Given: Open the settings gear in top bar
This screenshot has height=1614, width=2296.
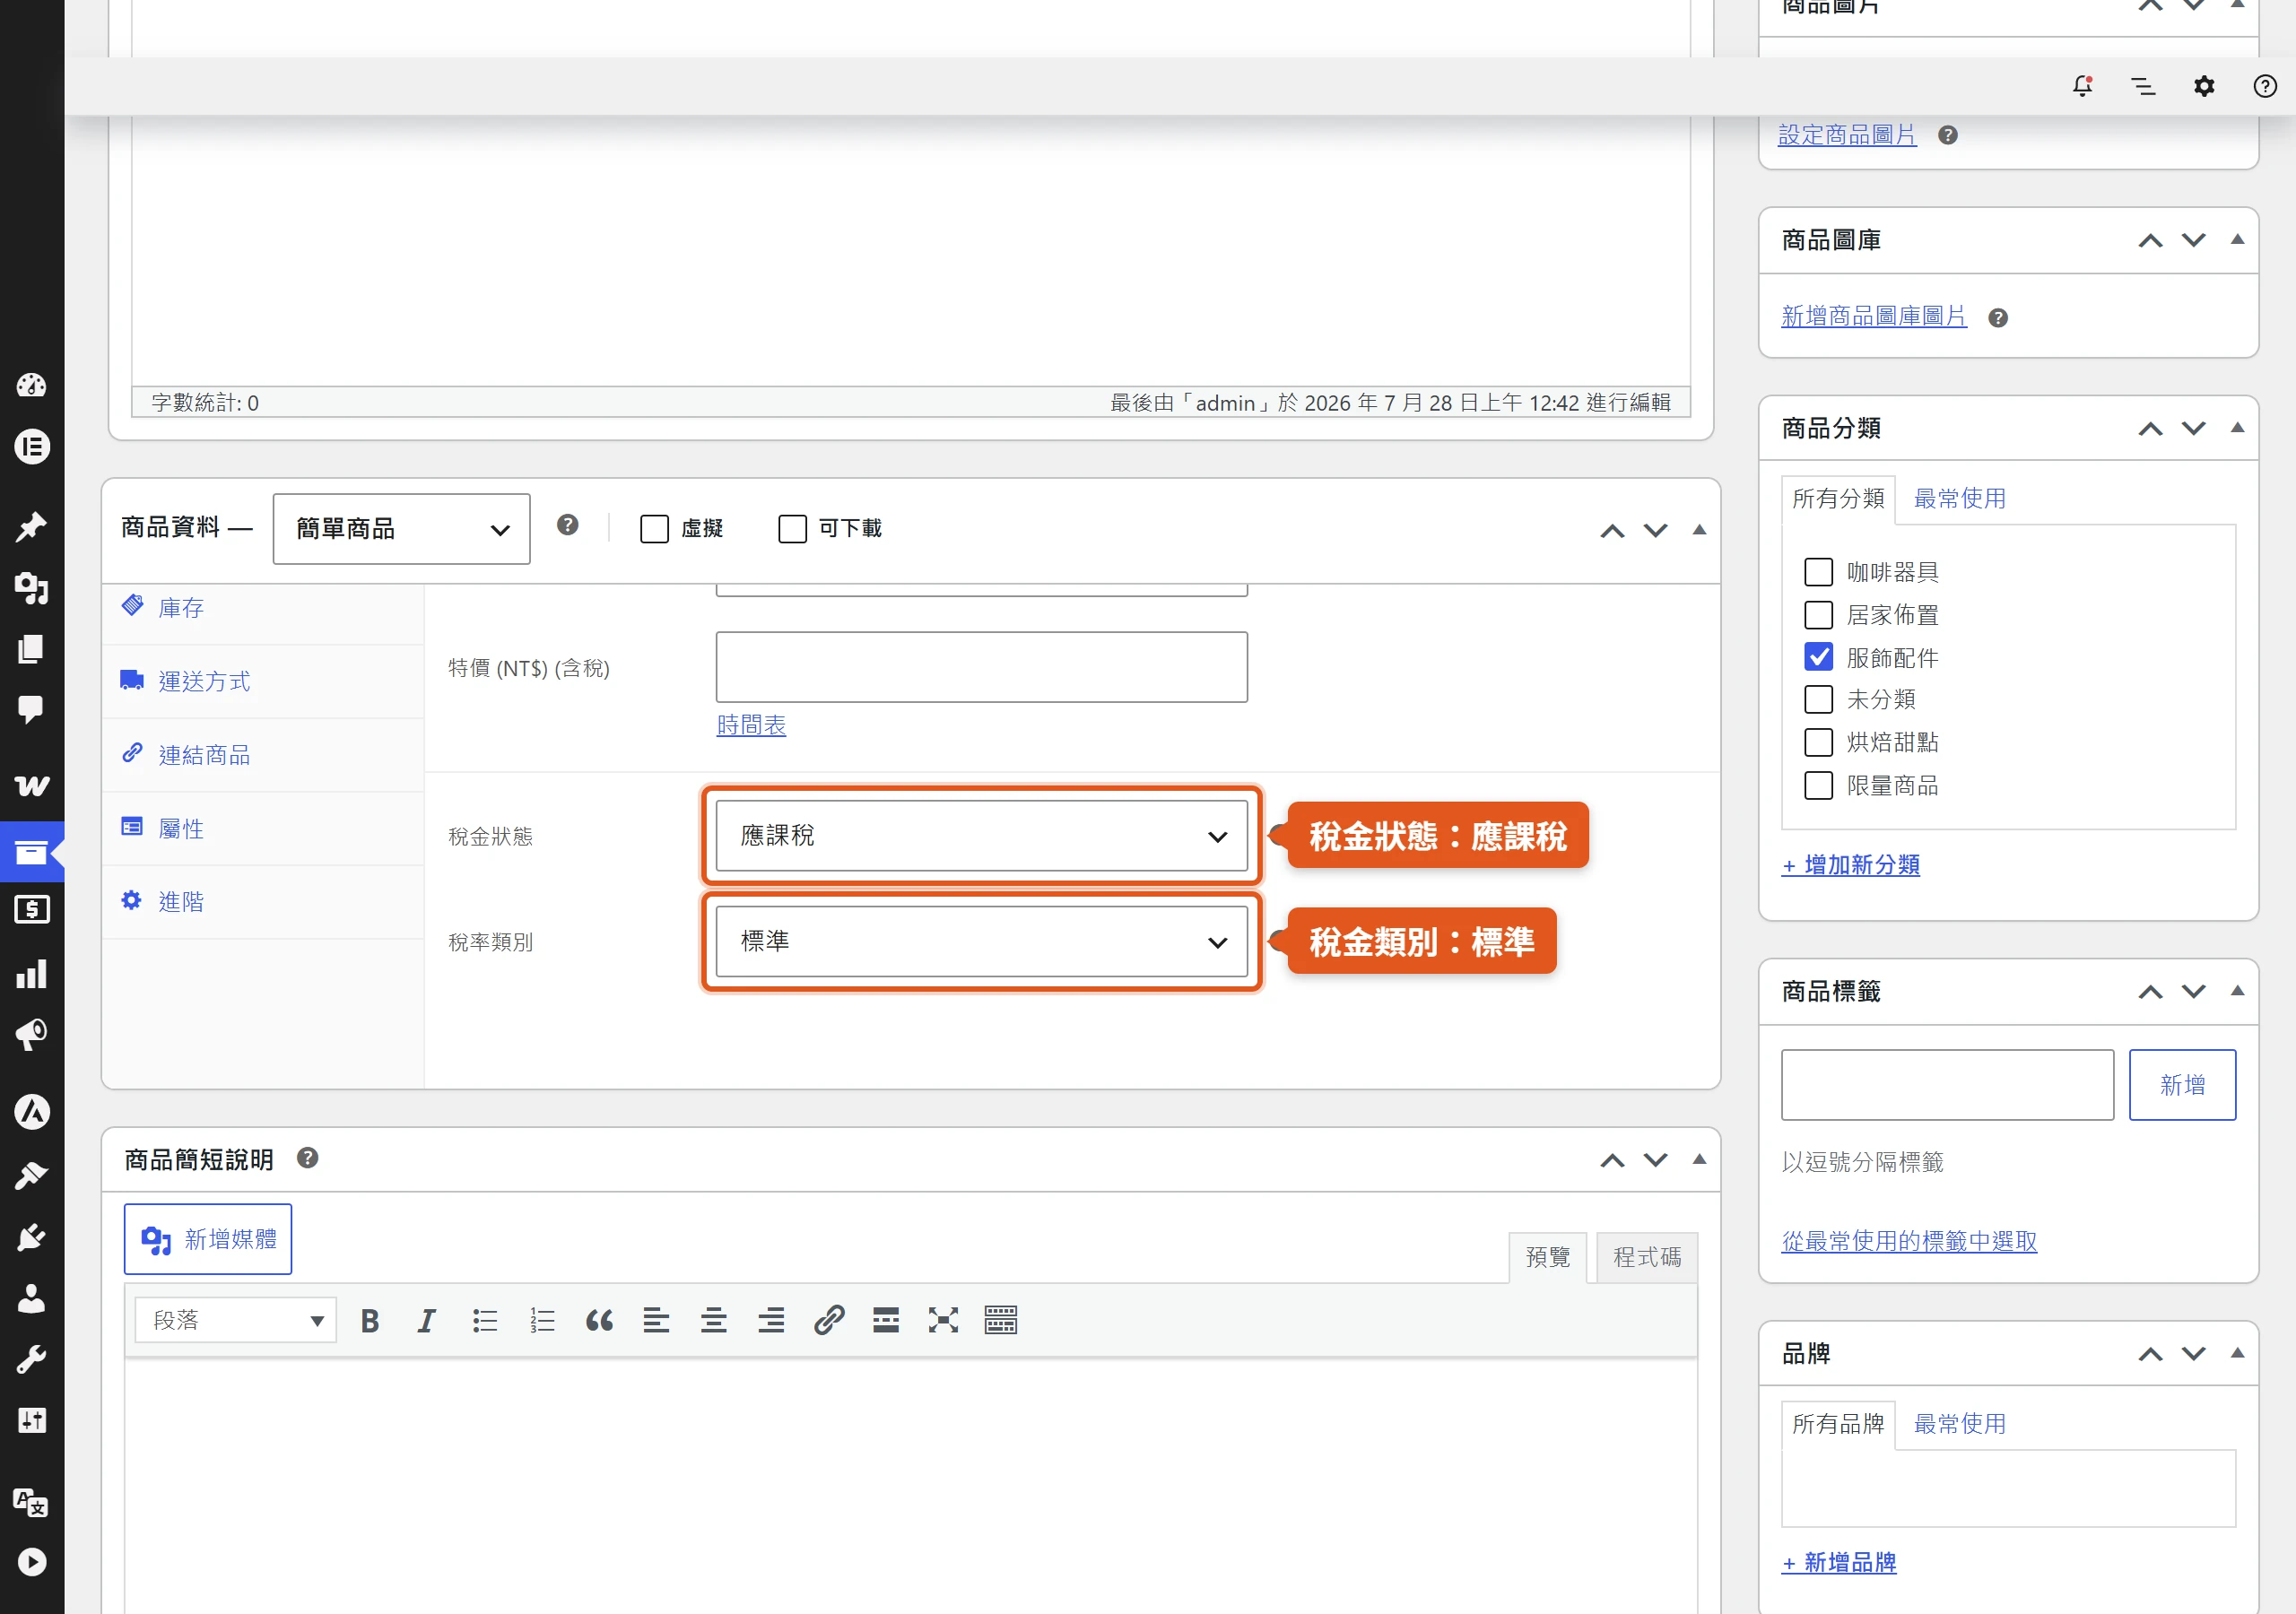Looking at the screenshot, I should point(2204,86).
